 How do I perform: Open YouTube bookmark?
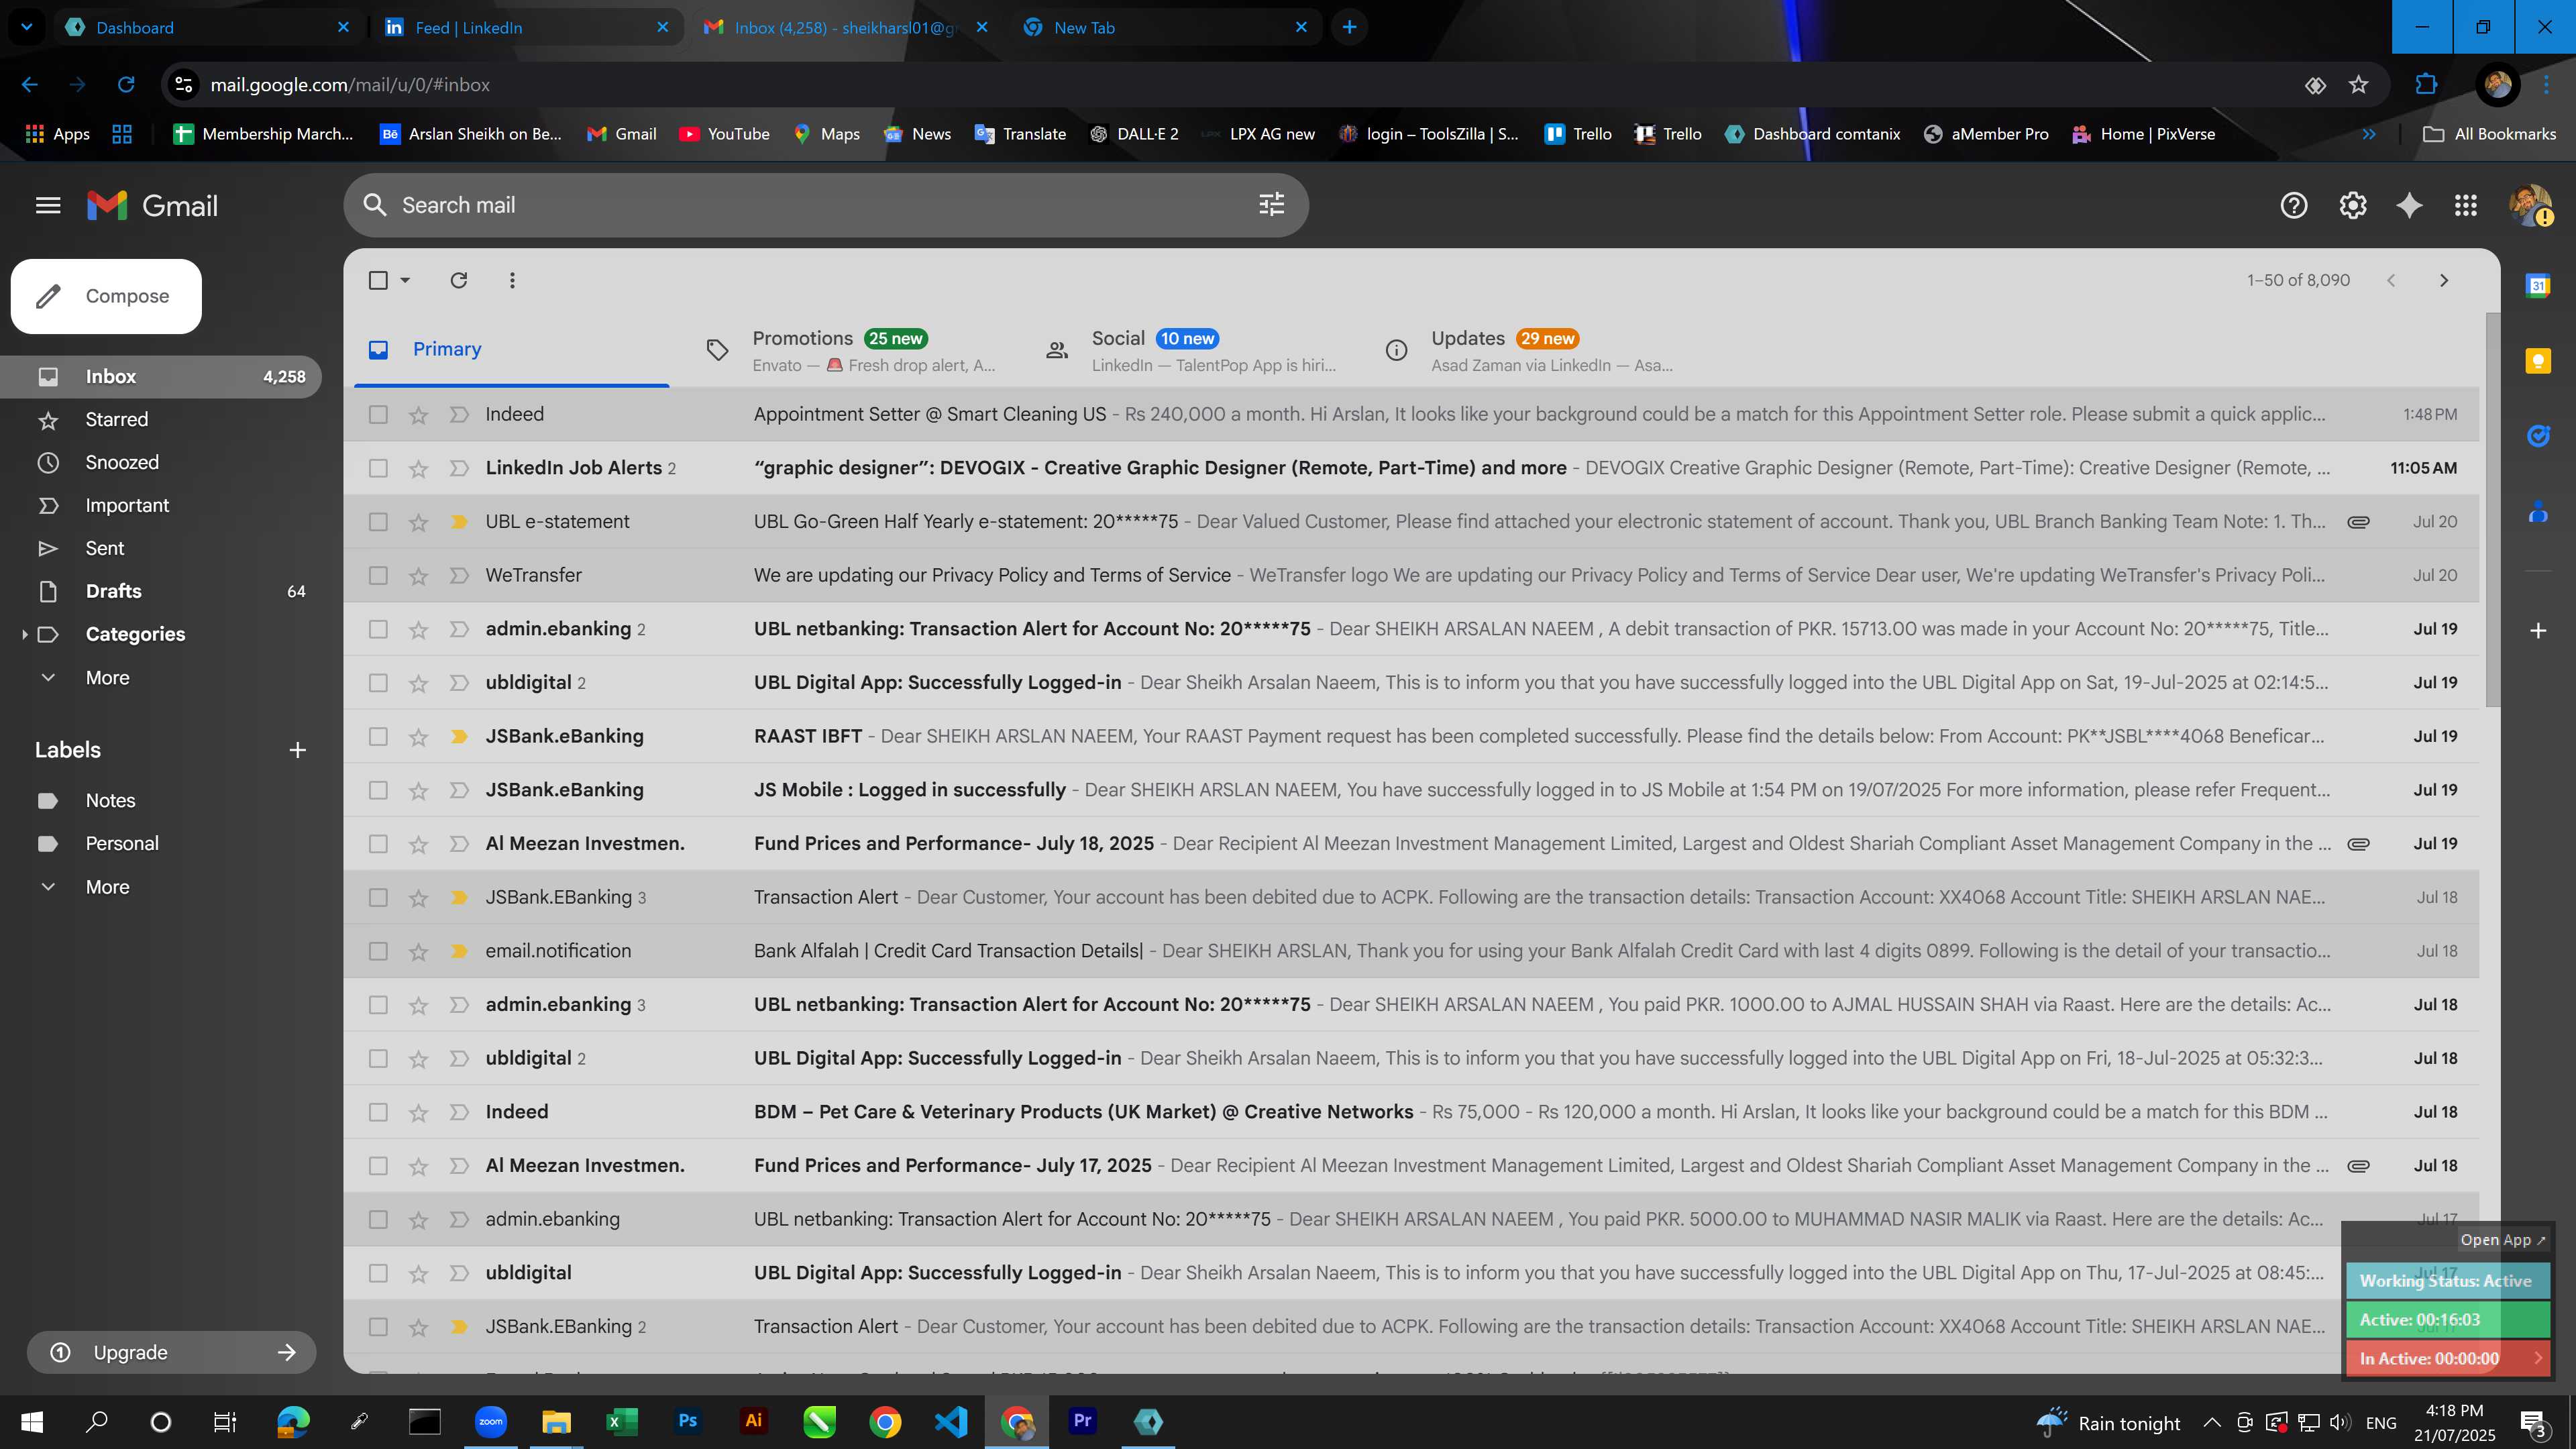tap(724, 134)
